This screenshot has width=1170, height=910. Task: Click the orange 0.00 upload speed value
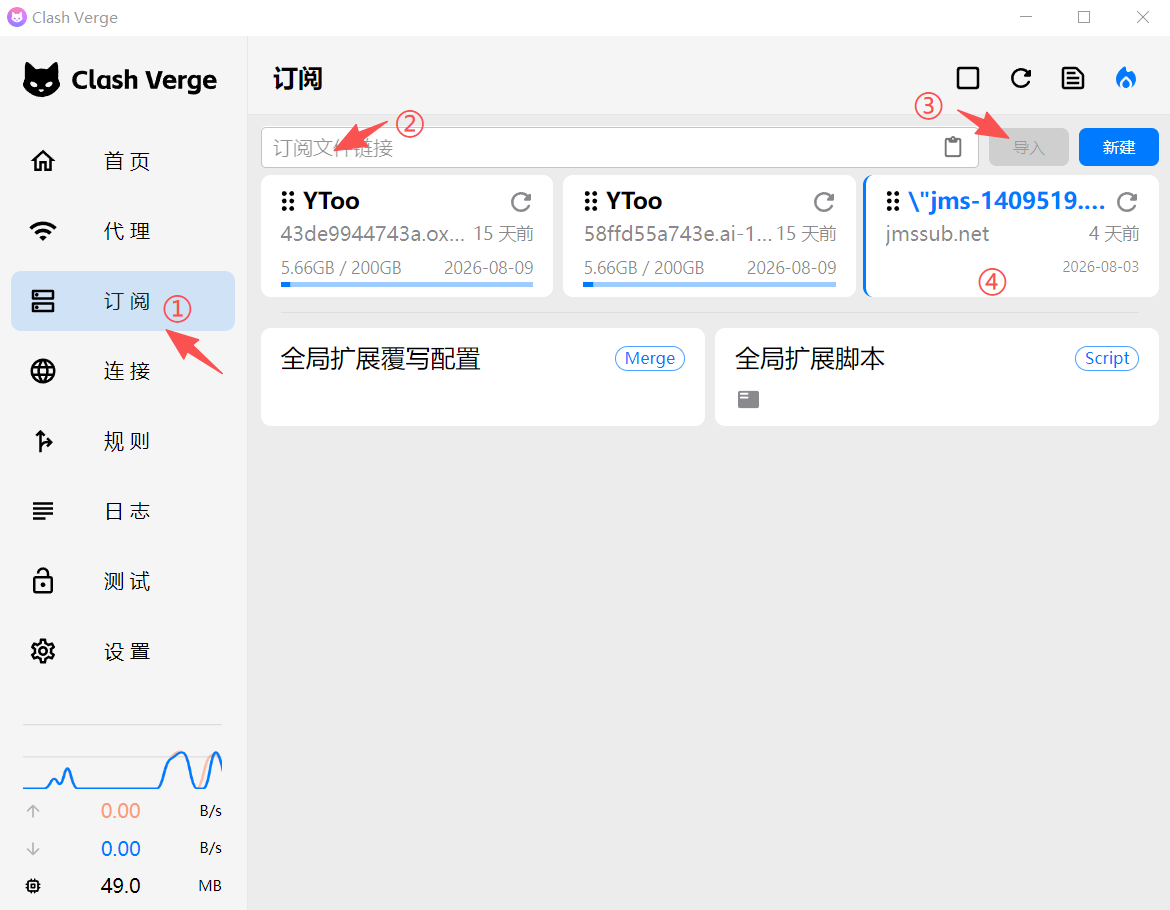pyautogui.click(x=121, y=811)
